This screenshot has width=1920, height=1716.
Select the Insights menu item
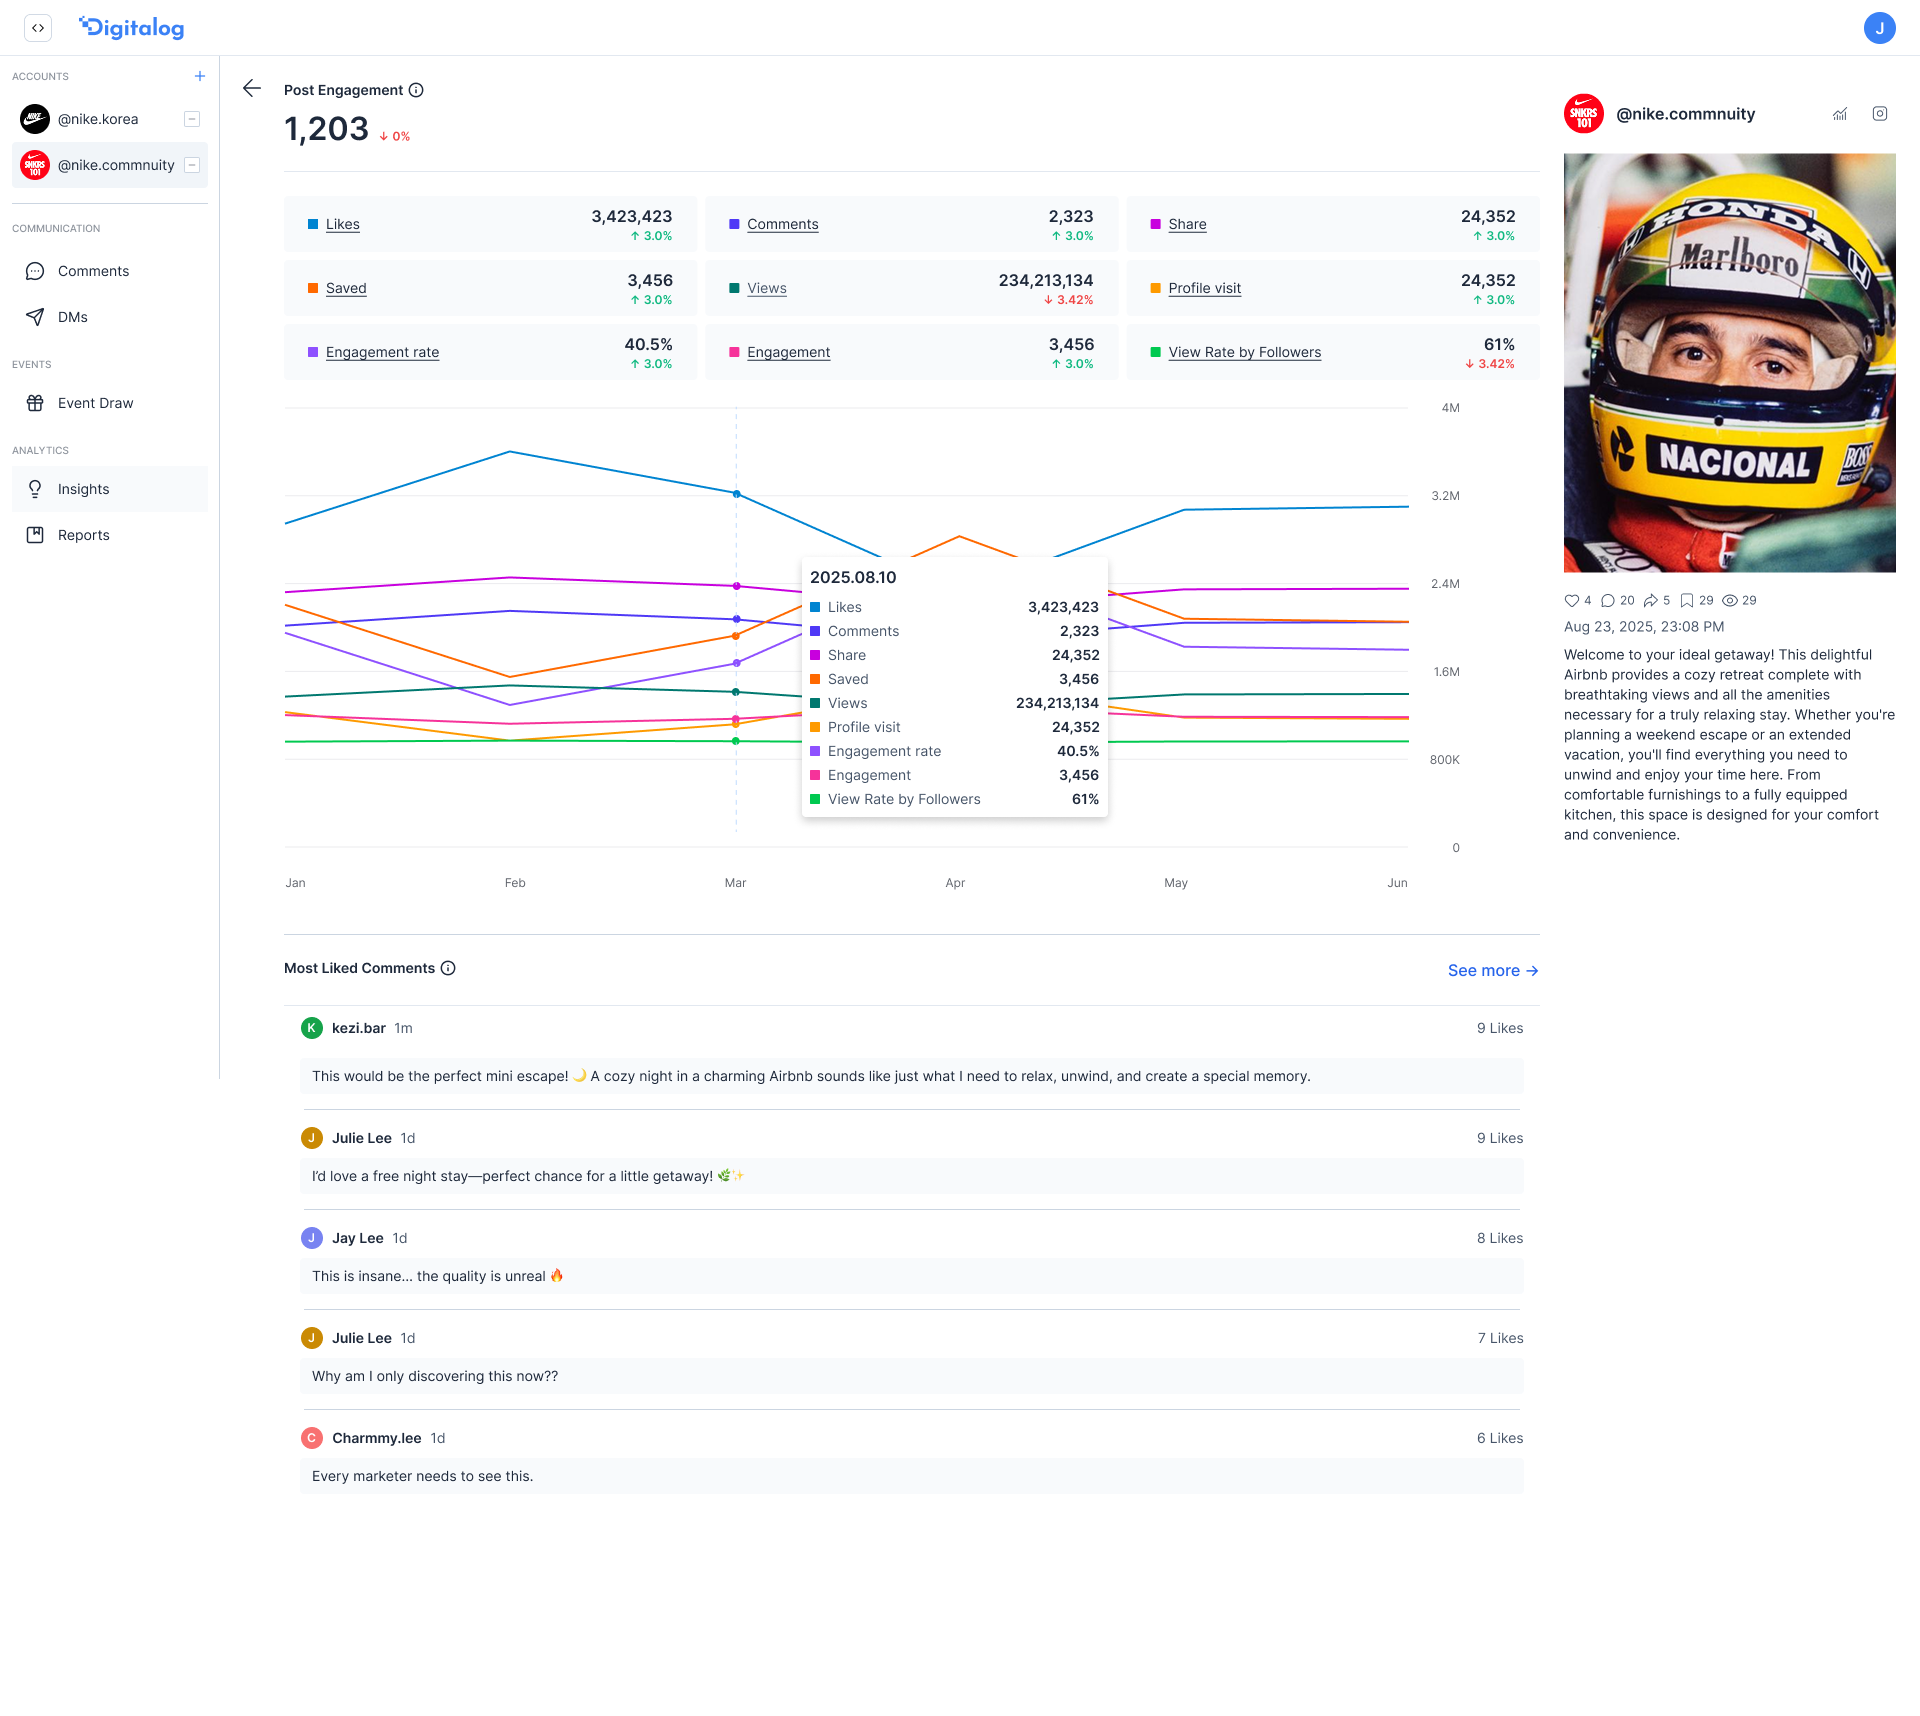click(x=83, y=489)
